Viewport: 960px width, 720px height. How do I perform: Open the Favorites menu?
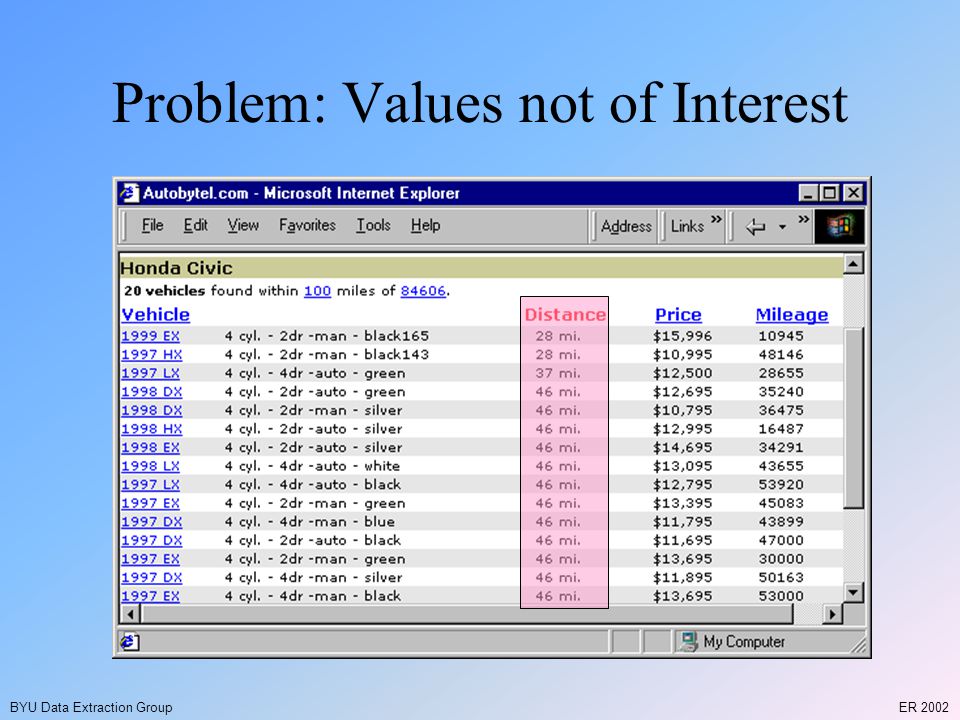pyautogui.click(x=307, y=225)
